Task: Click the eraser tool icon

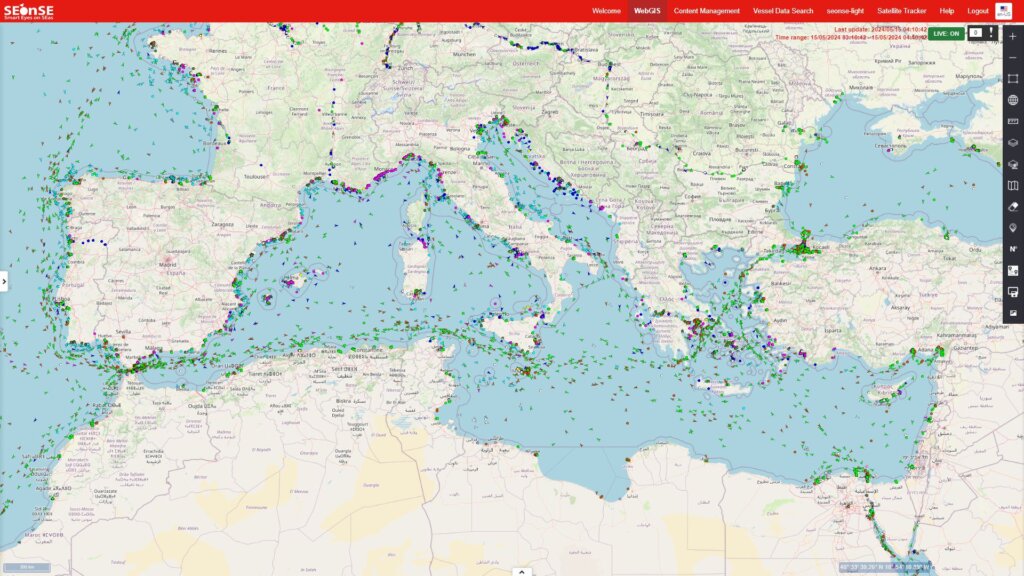Action: [x=1013, y=207]
